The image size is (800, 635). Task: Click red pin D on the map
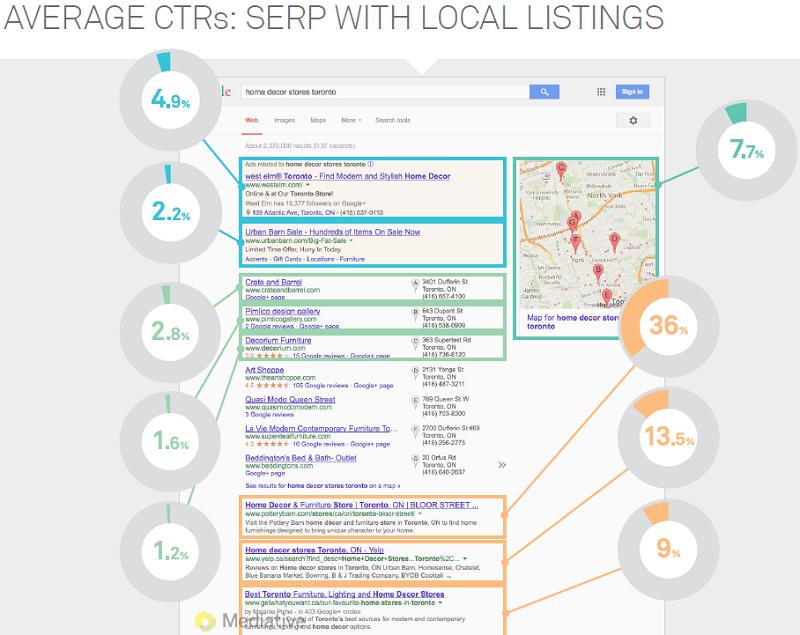615,242
